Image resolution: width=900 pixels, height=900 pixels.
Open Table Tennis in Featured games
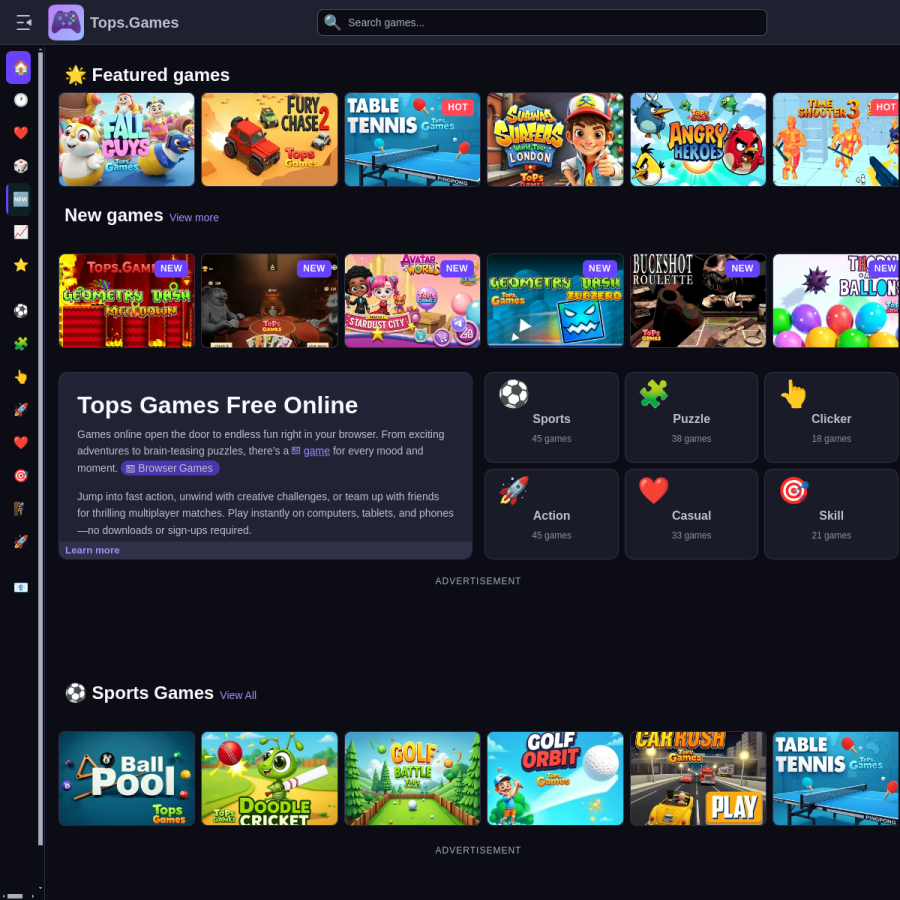click(412, 139)
